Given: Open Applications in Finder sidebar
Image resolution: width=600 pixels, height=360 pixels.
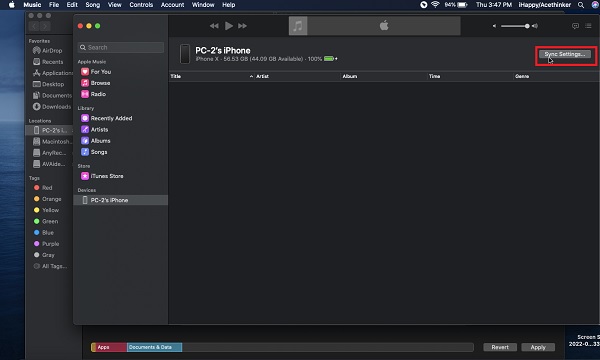Looking at the screenshot, I should (52, 73).
